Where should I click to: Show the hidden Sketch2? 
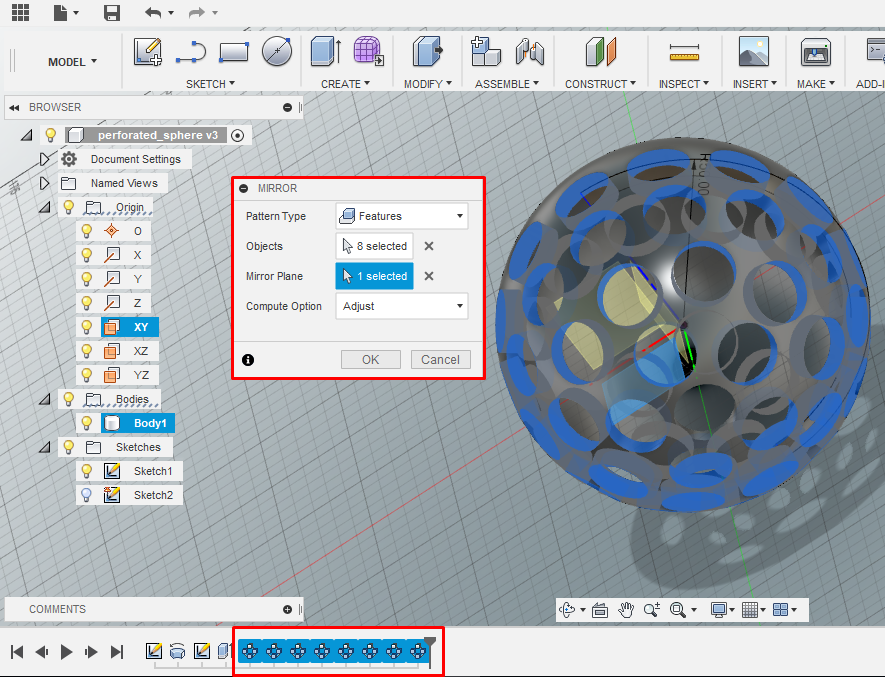[x=86, y=495]
